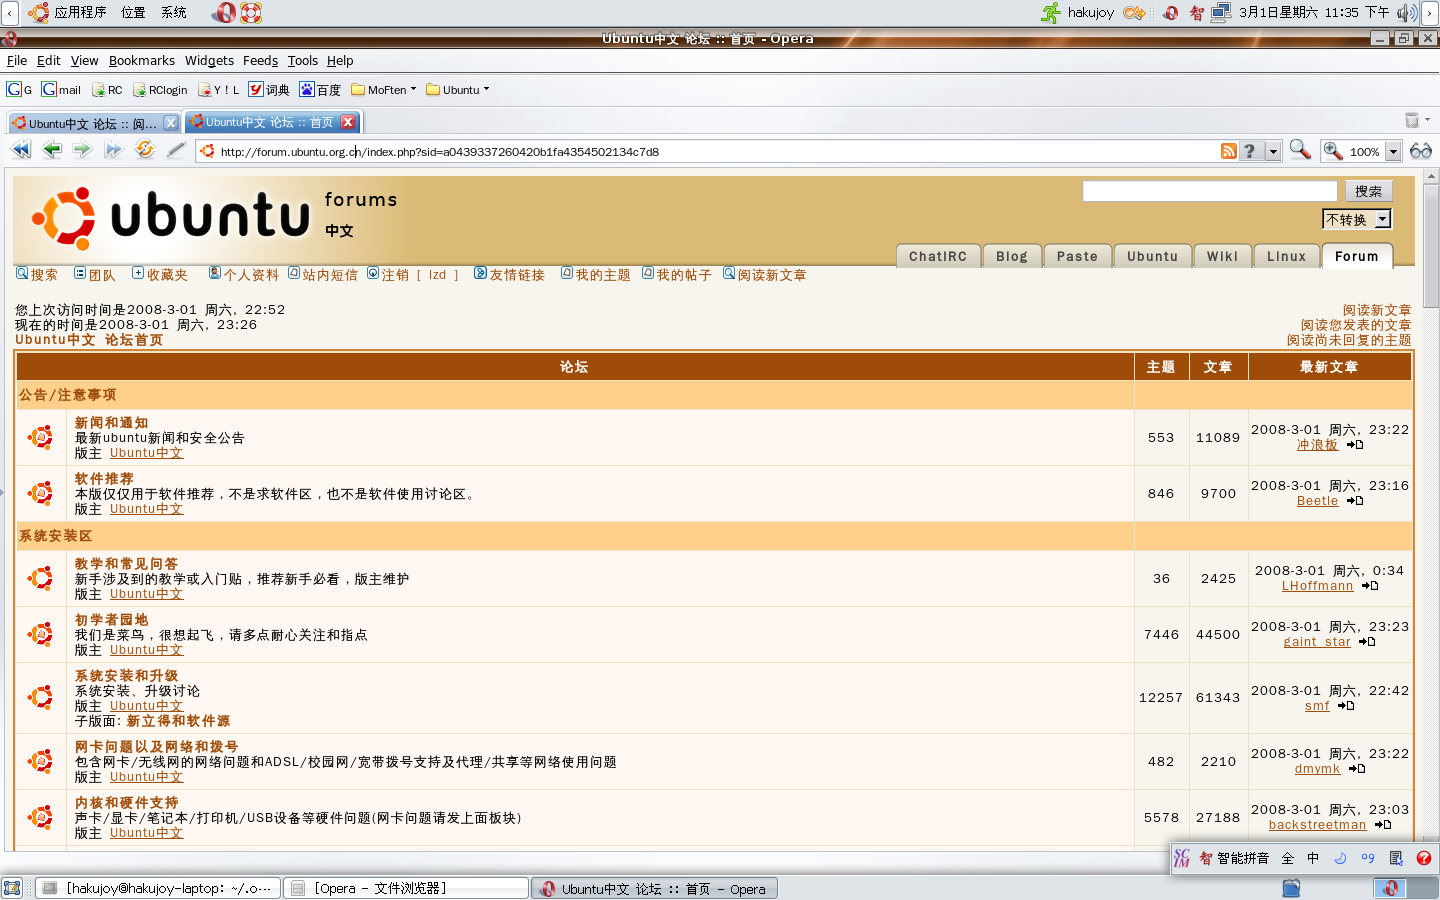Expand the MoFten bookmark folder
The width and height of the screenshot is (1440, 900).
383,89
